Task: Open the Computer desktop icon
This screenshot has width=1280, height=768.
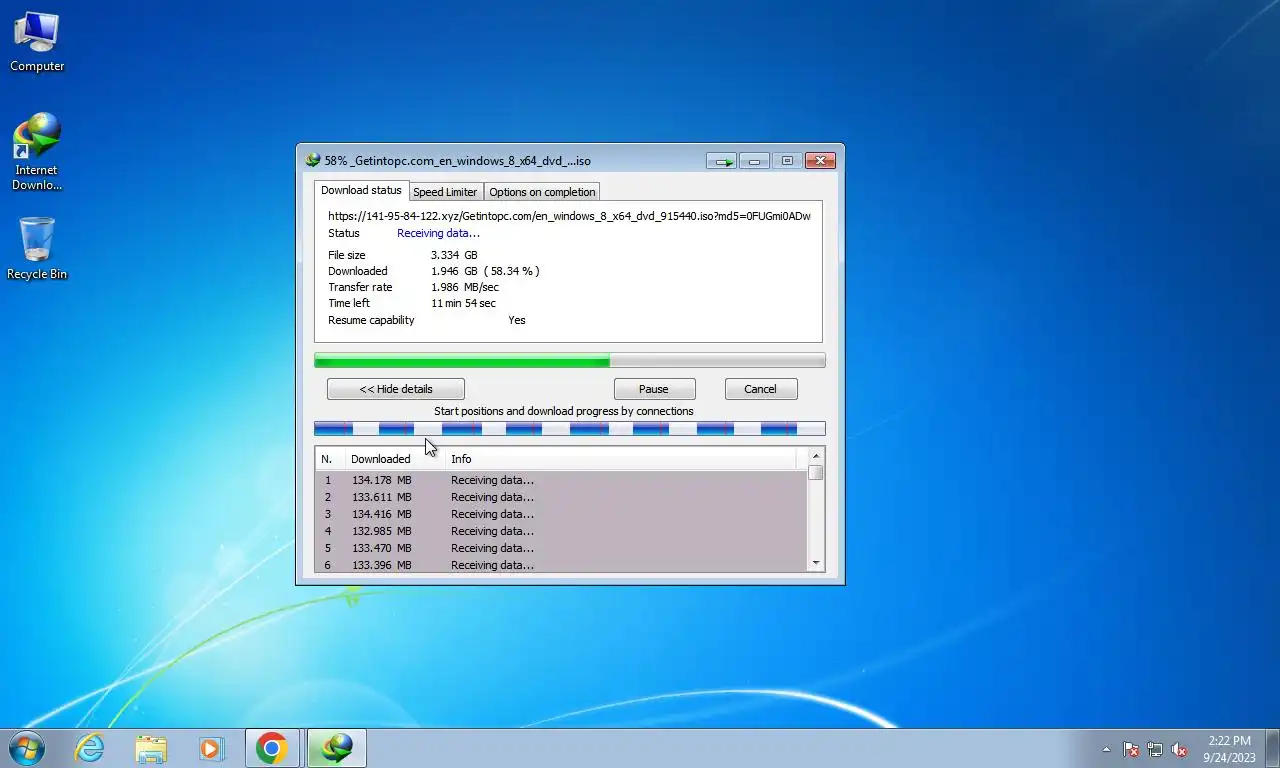Action: [37, 42]
